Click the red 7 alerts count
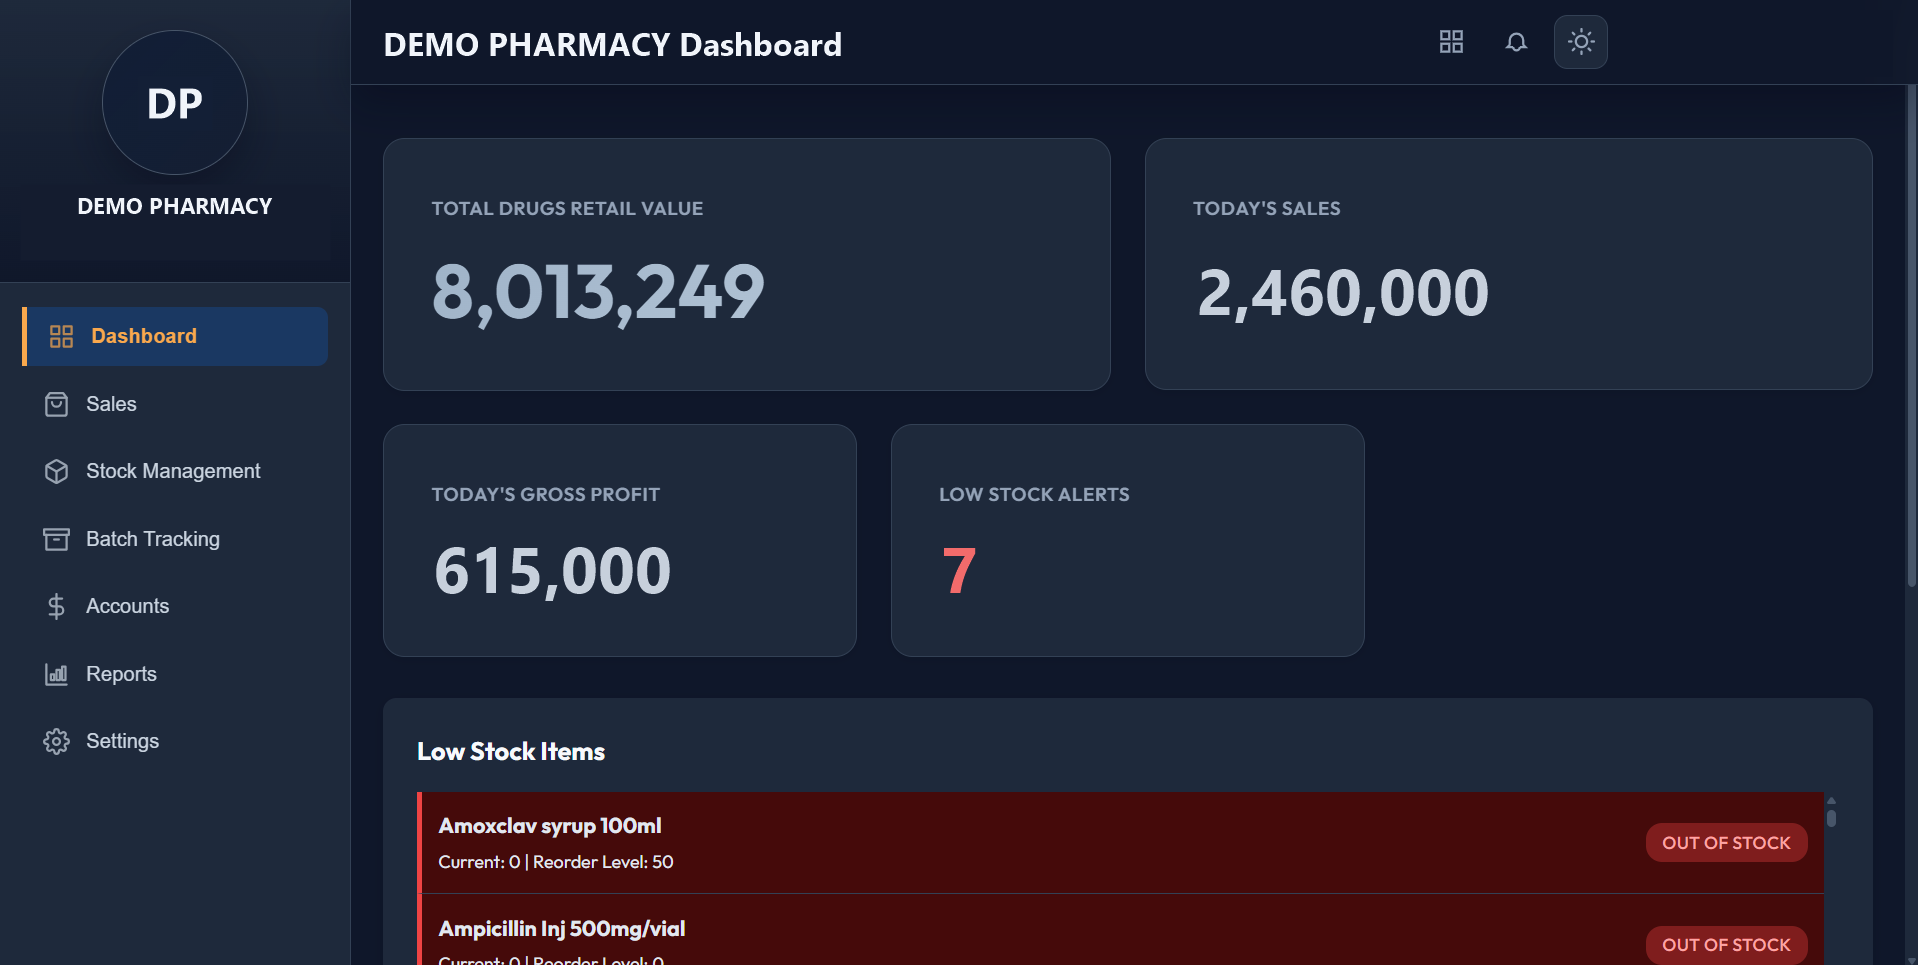The image size is (1918, 965). (x=959, y=571)
